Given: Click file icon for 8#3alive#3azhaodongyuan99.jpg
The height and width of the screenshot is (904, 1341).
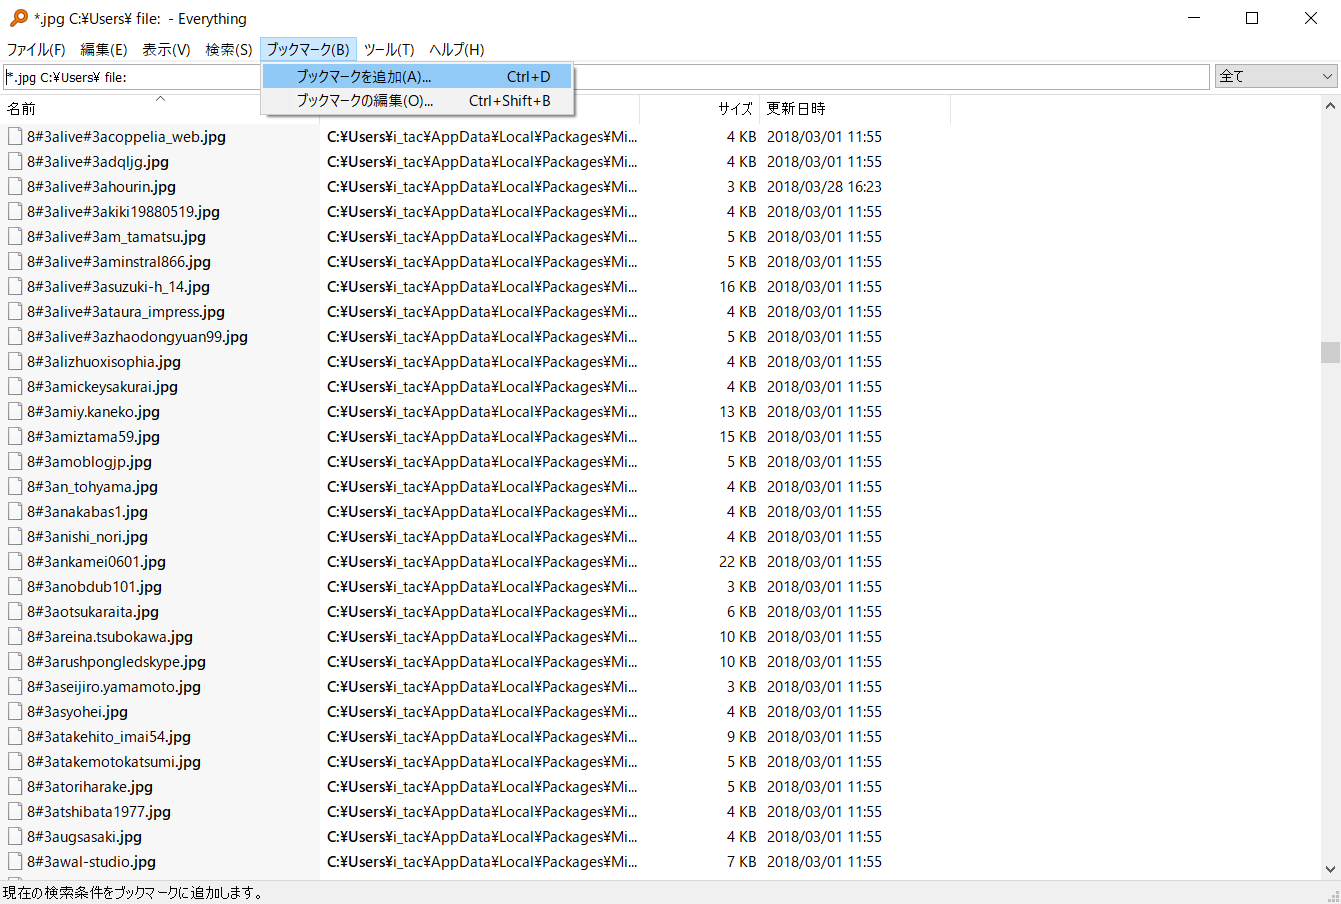Looking at the screenshot, I should (15, 337).
